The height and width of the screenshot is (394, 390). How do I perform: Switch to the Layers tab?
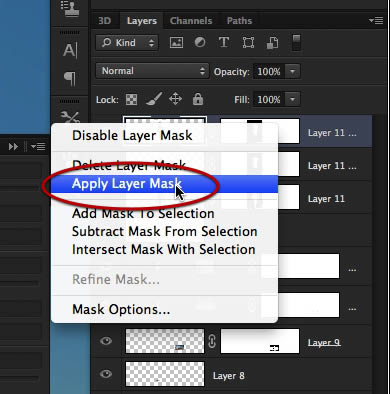click(x=142, y=21)
